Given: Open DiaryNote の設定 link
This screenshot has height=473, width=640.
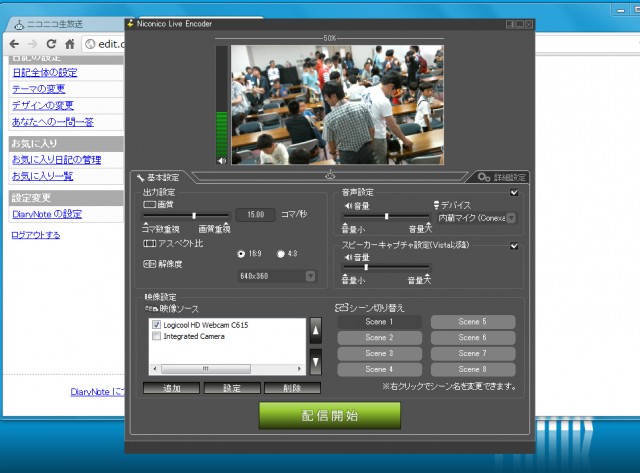Looking at the screenshot, I should pyautogui.click(x=47, y=214).
